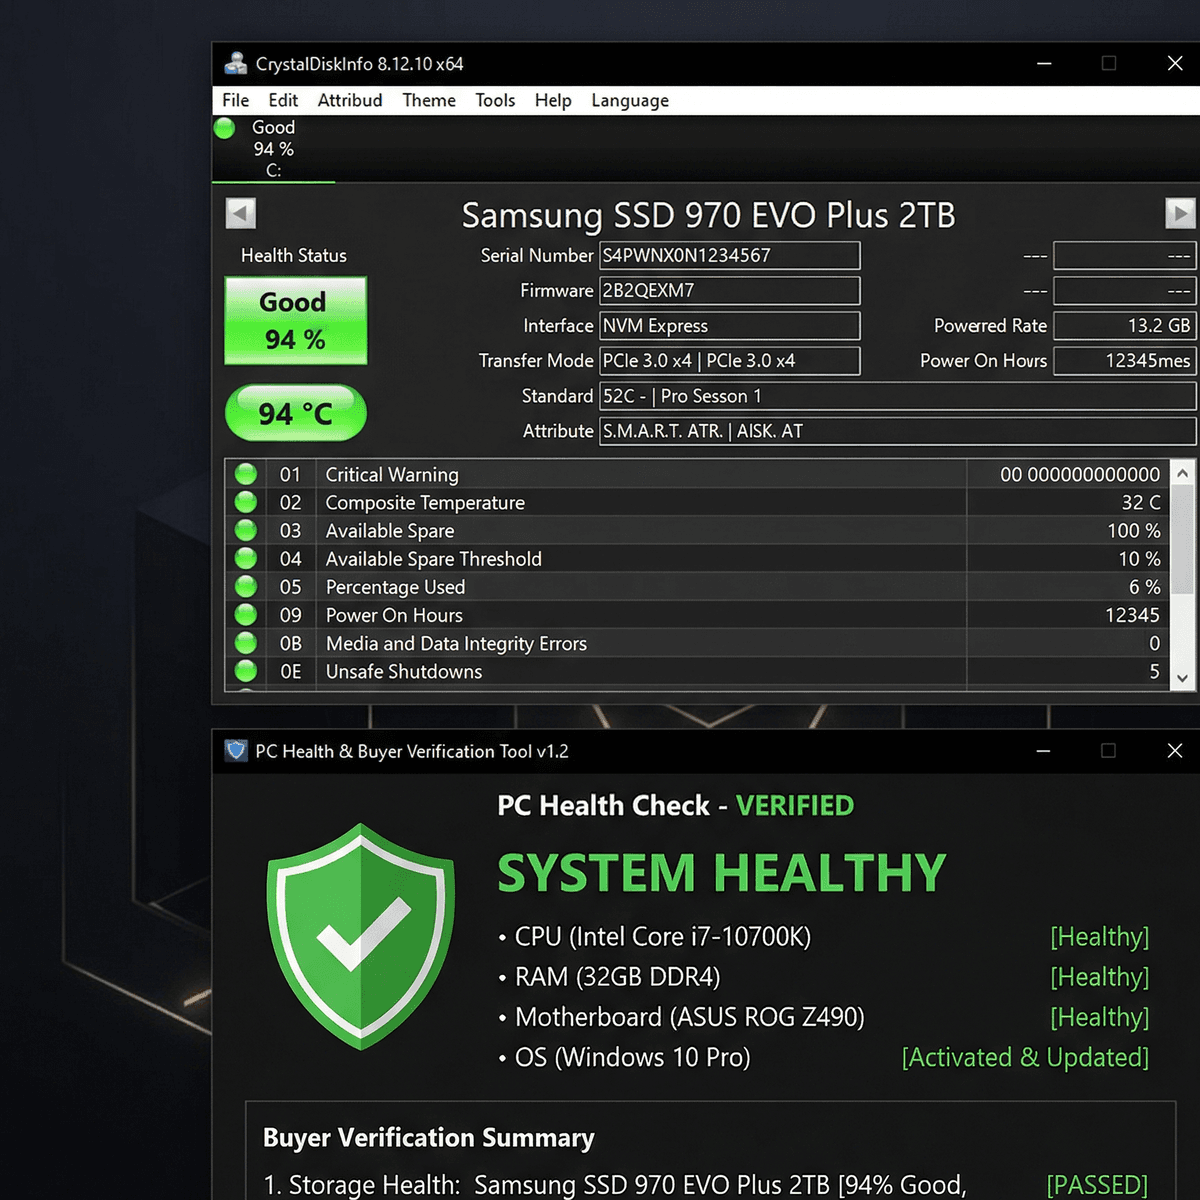Click the Powered Rate value 13.2 GB

point(1125,326)
